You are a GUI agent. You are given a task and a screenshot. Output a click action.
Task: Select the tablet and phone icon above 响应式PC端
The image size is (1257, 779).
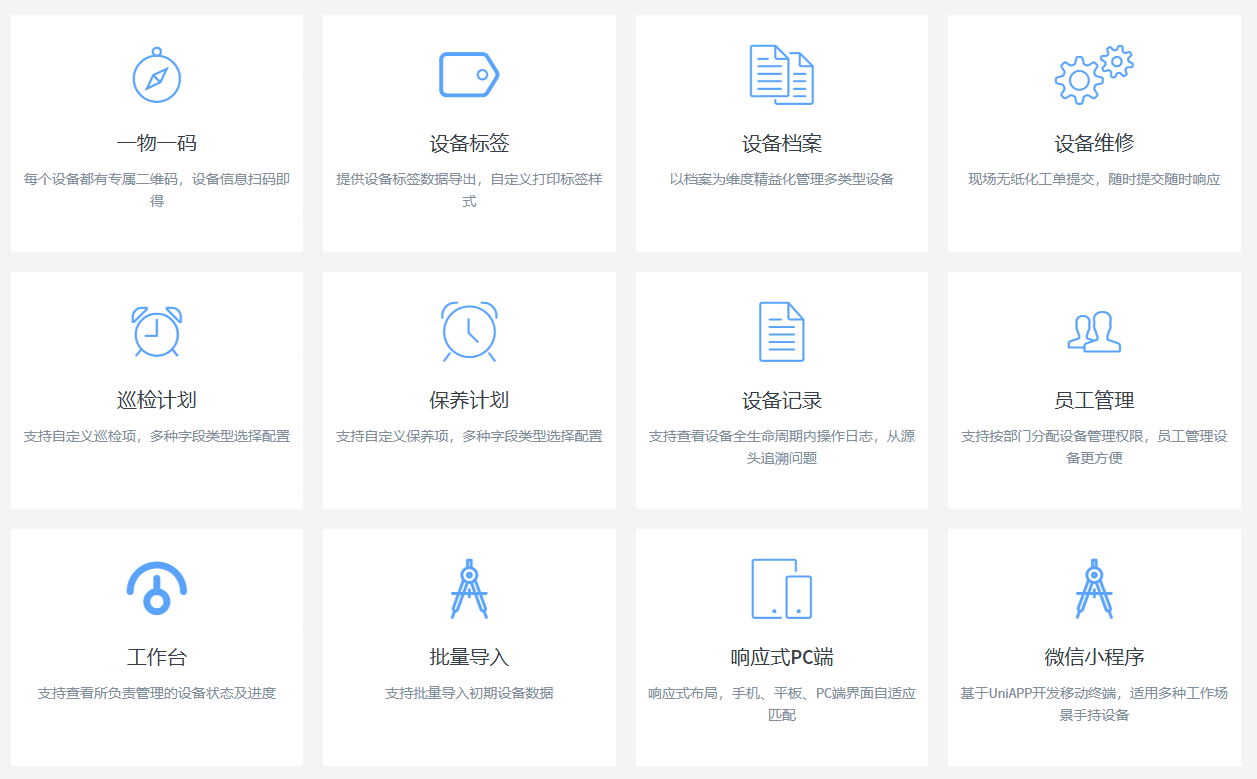pyautogui.click(x=781, y=588)
